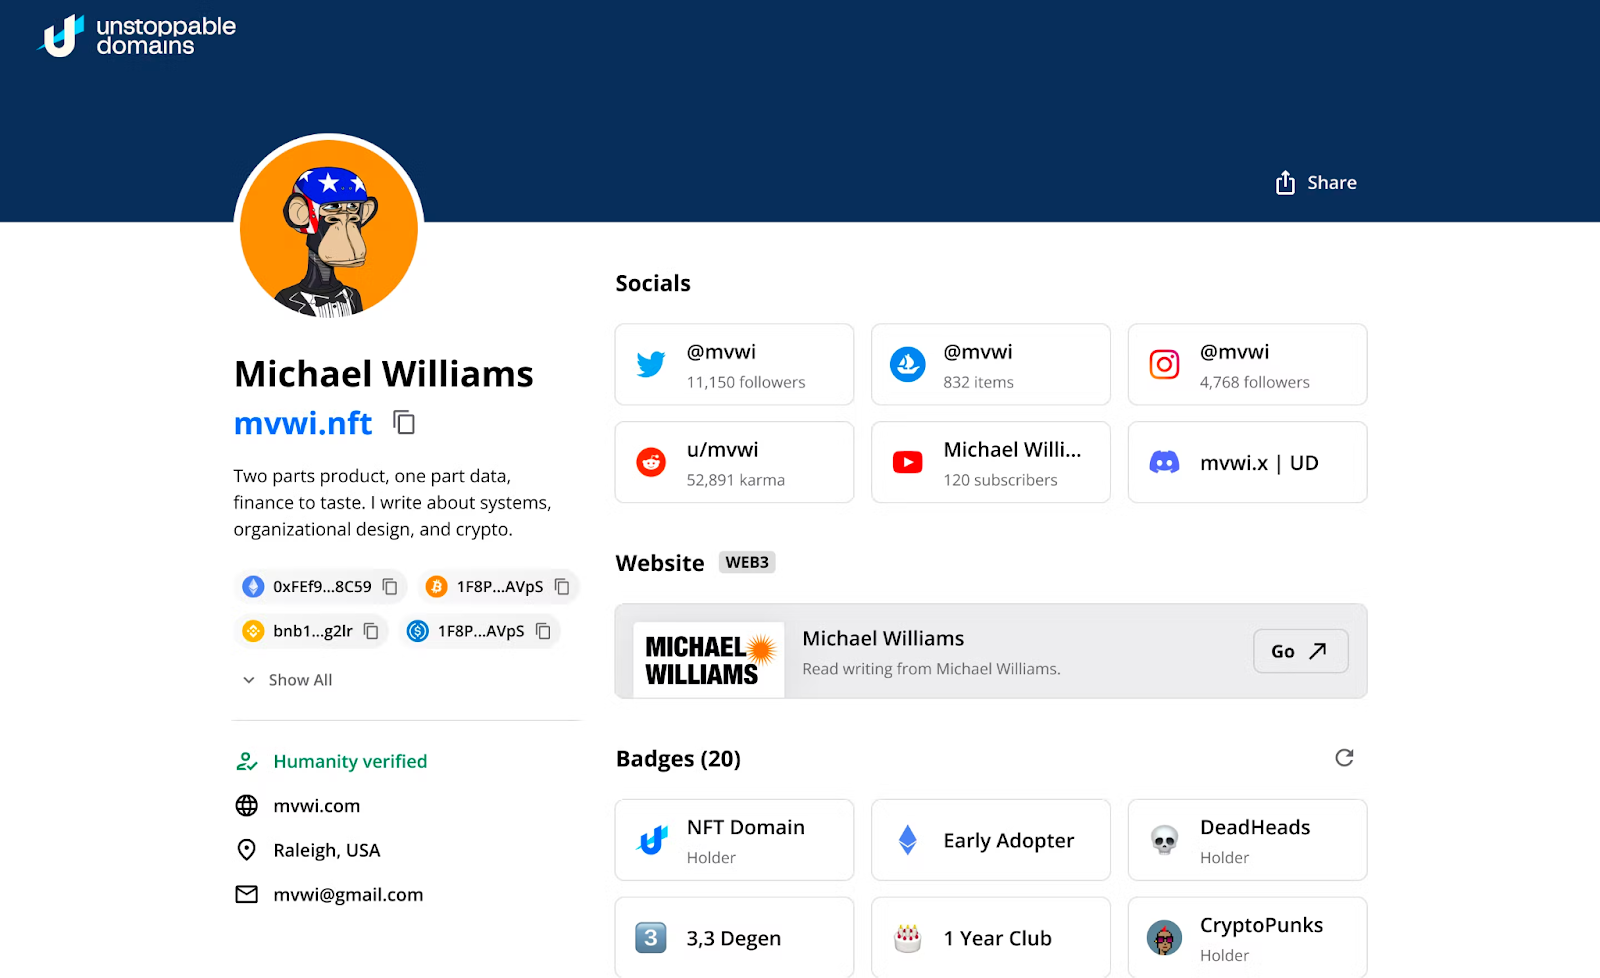Open the NFT Domain Holder badge icon
This screenshot has width=1600, height=978.
[x=652, y=840]
